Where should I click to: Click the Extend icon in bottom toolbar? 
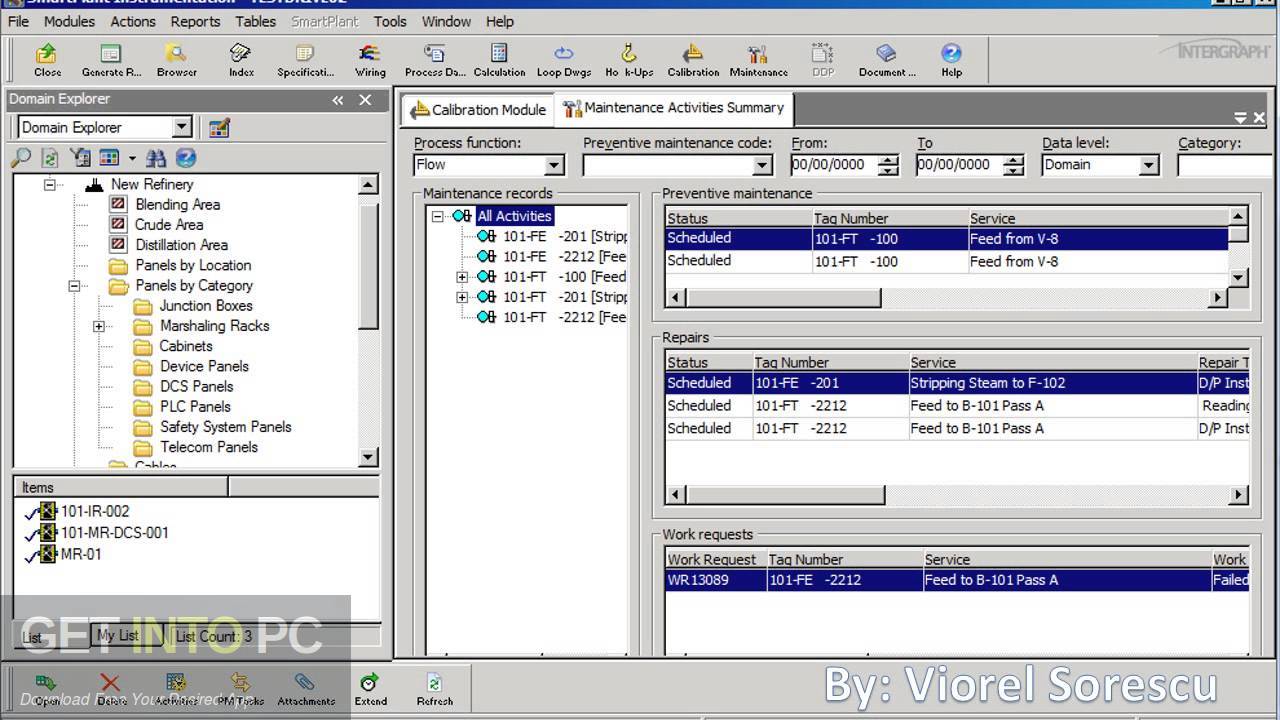[370, 689]
